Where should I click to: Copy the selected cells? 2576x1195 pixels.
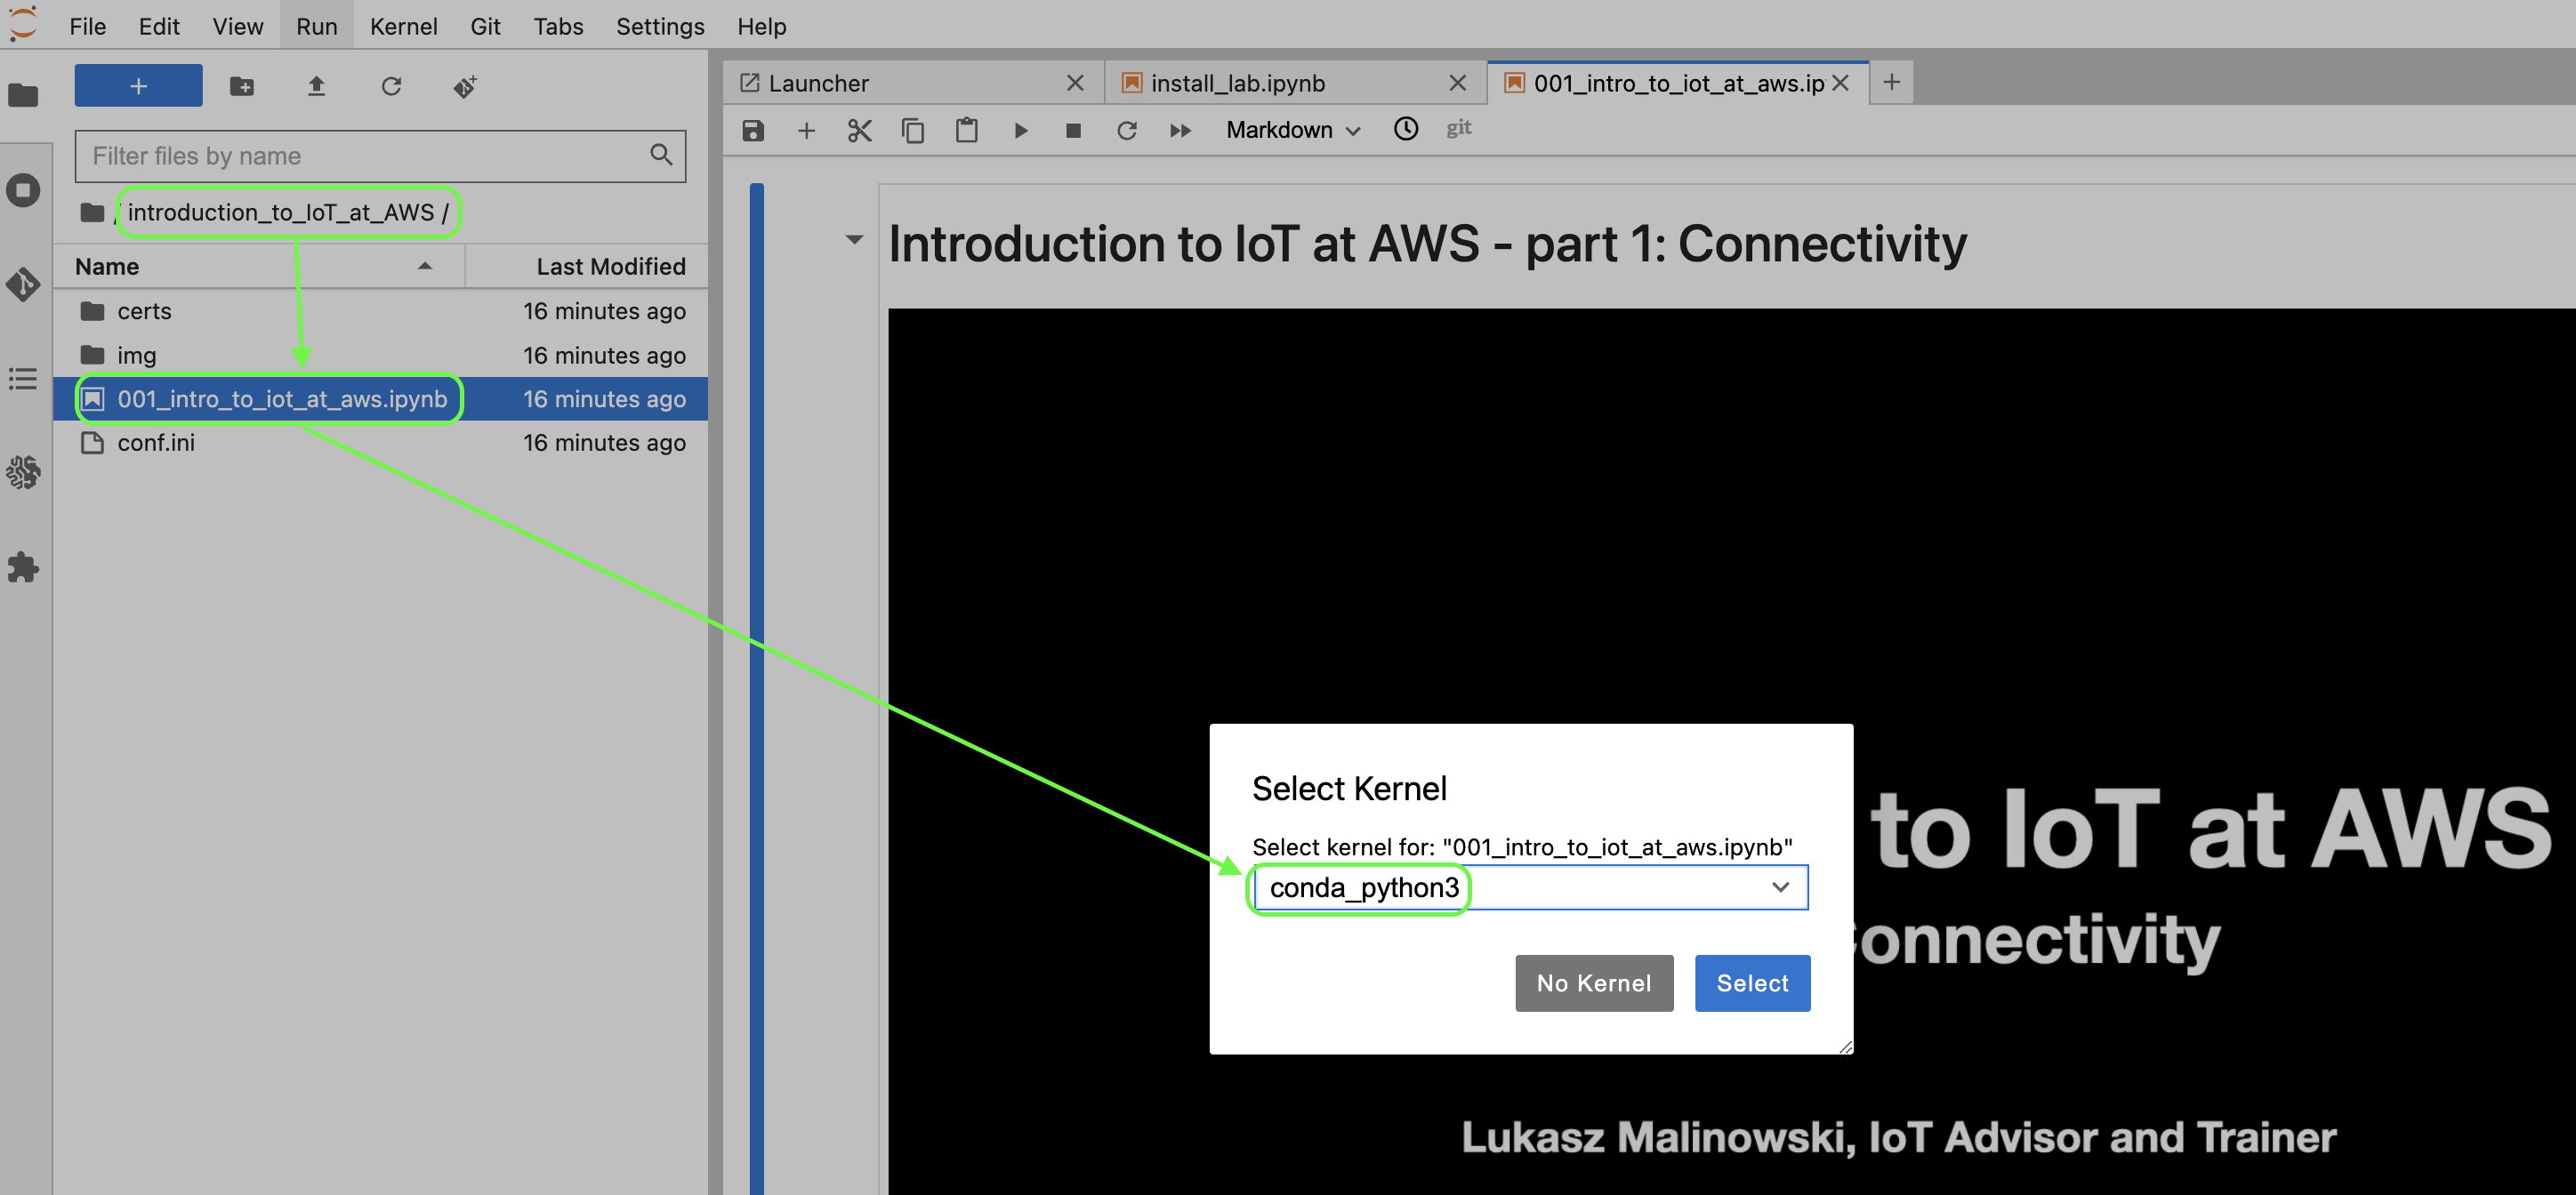coord(912,130)
